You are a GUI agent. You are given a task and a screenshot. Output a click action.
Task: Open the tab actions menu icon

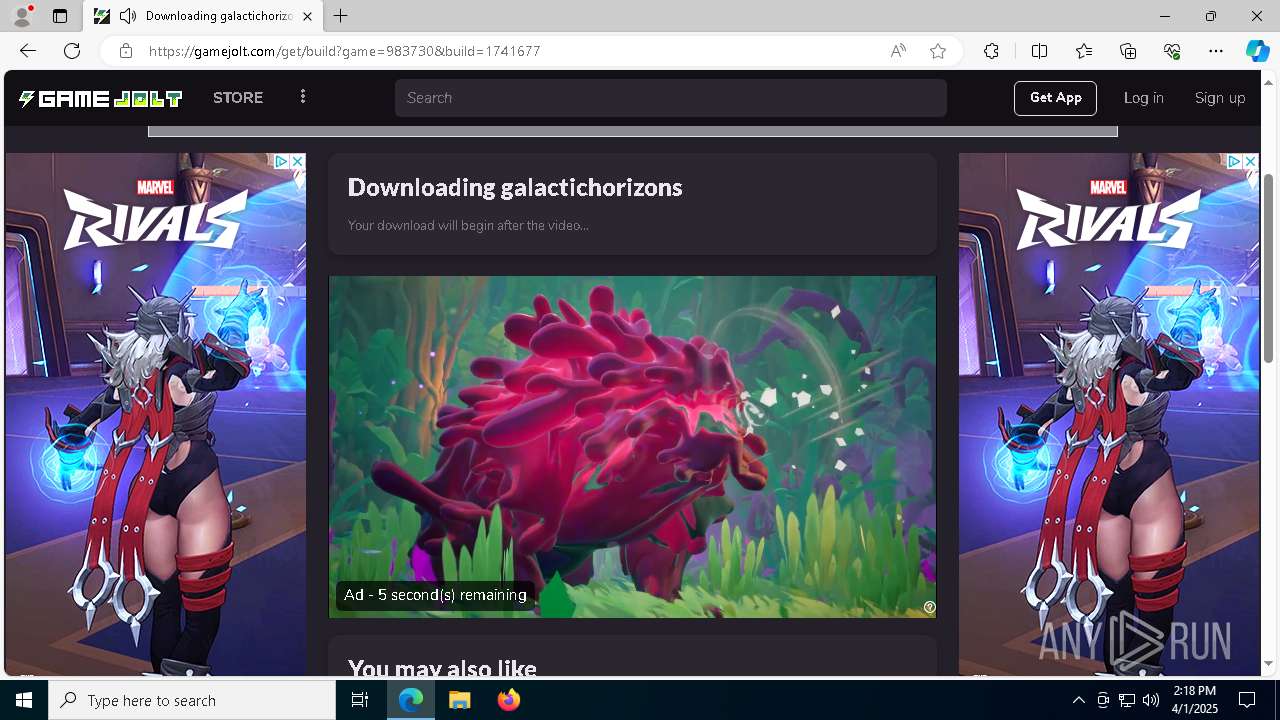tap(60, 16)
